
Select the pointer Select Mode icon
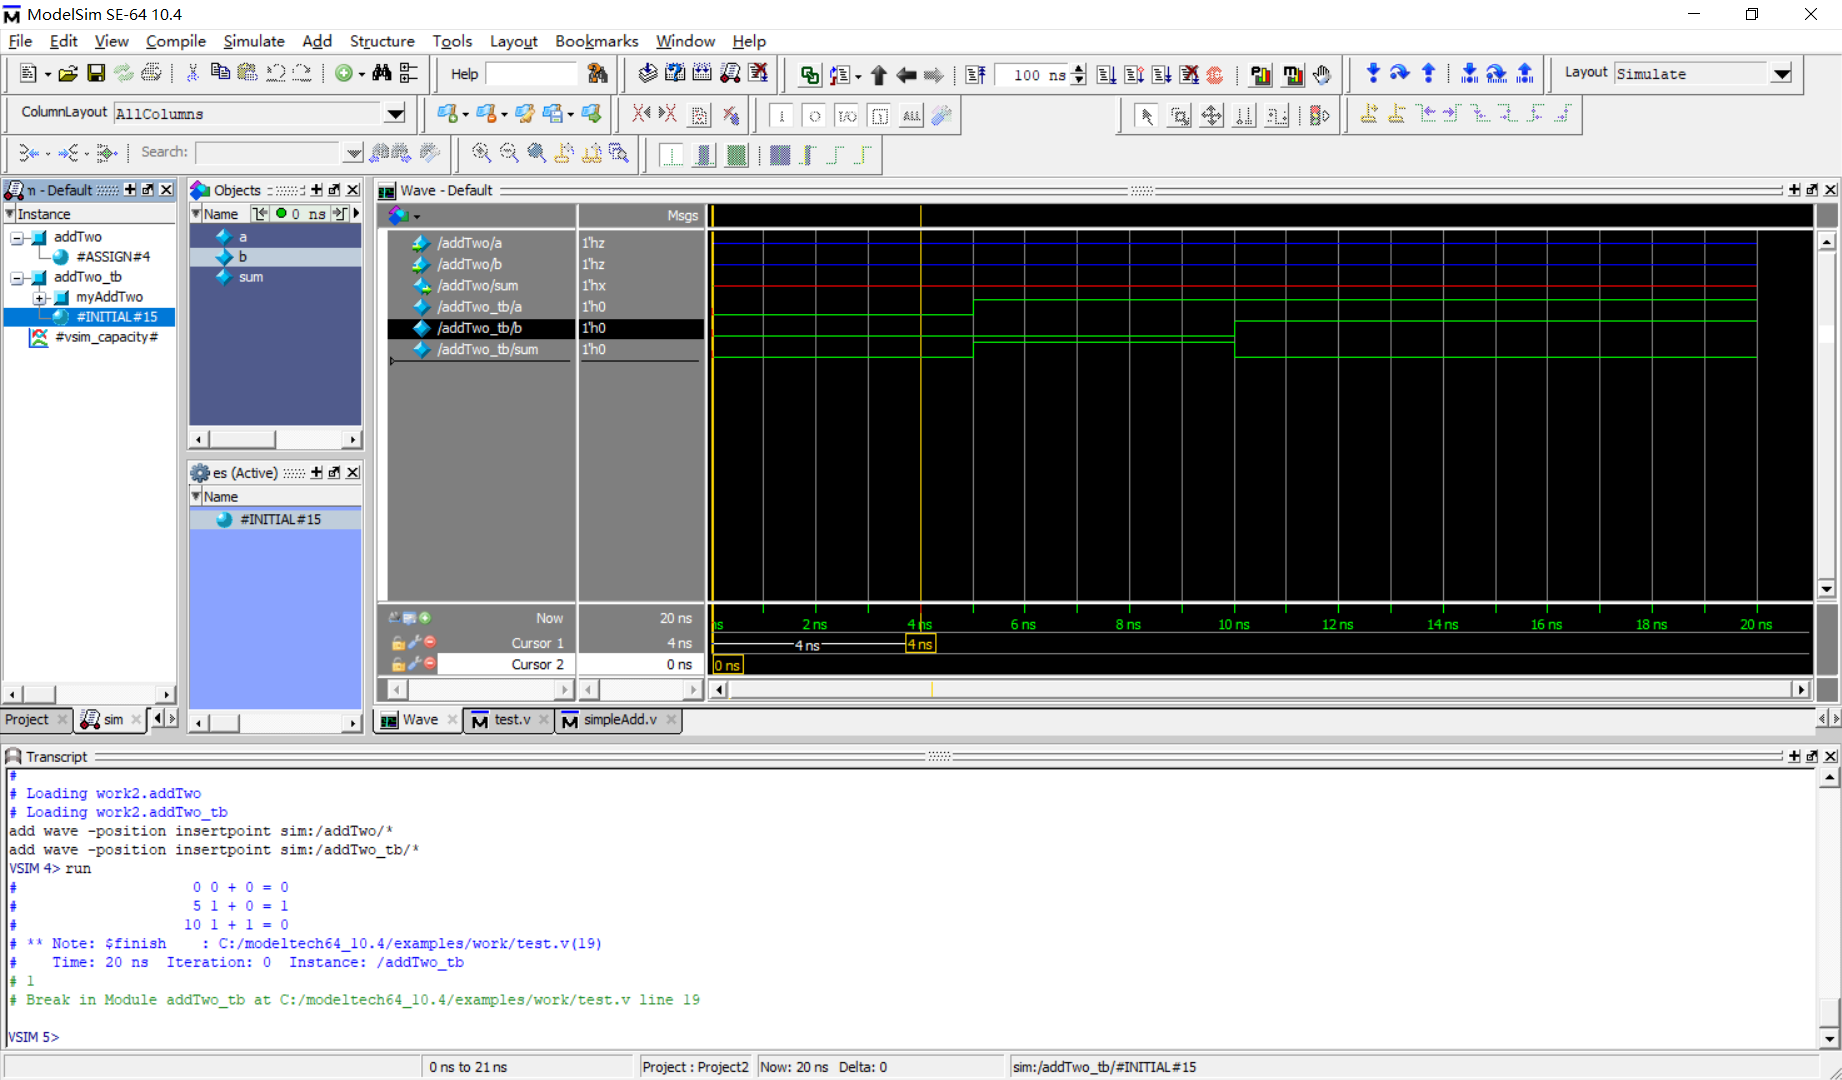[x=1147, y=116]
